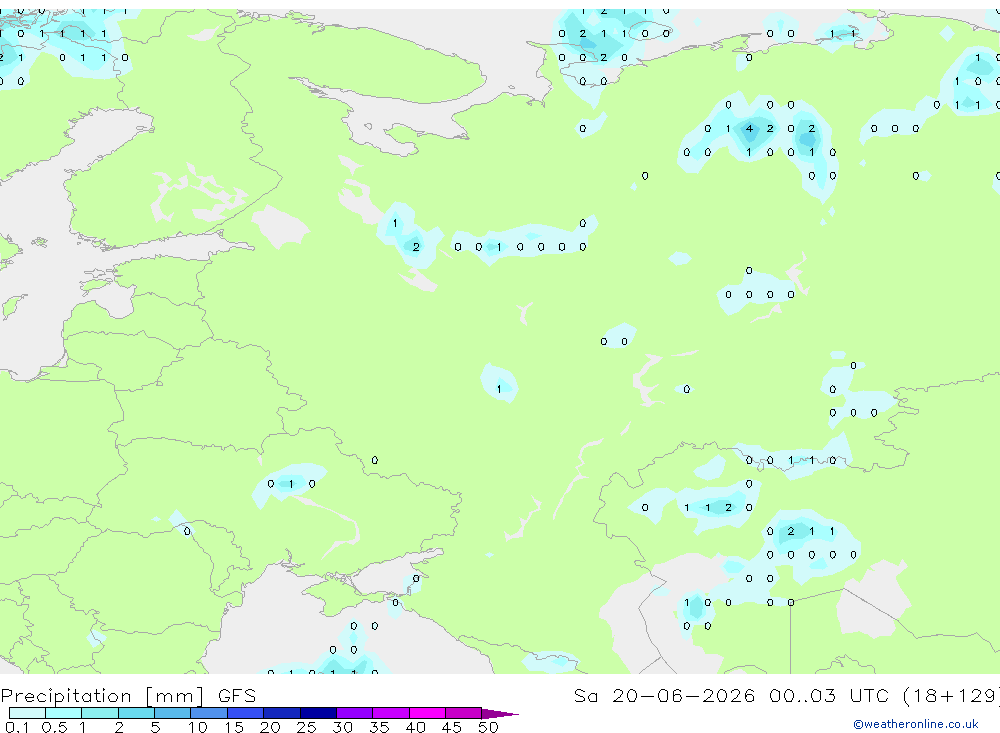Choose the 10–15 mm cornflower blue legend swatch
Viewport: 1000px width, 733px height.
(x=209, y=713)
